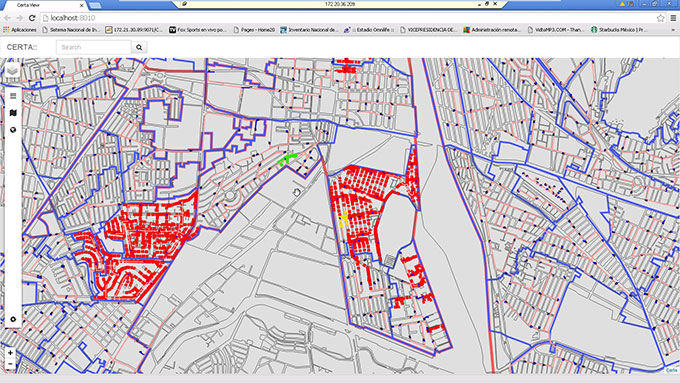This screenshot has height=383, width=680.
Task: Select the folded map icon in sidebar
Action: (13, 113)
